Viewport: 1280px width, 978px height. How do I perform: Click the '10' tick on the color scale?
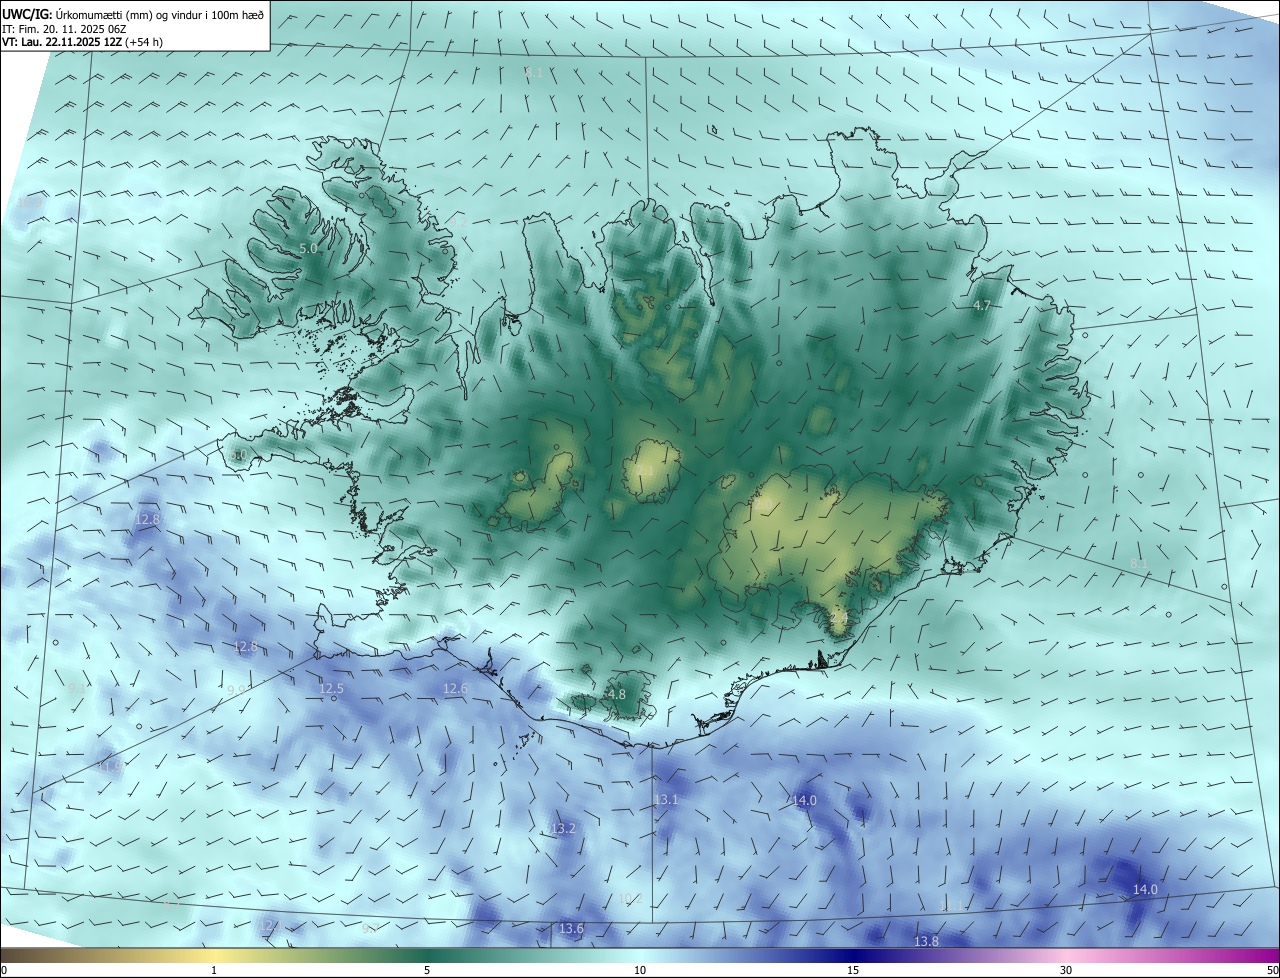(640, 970)
